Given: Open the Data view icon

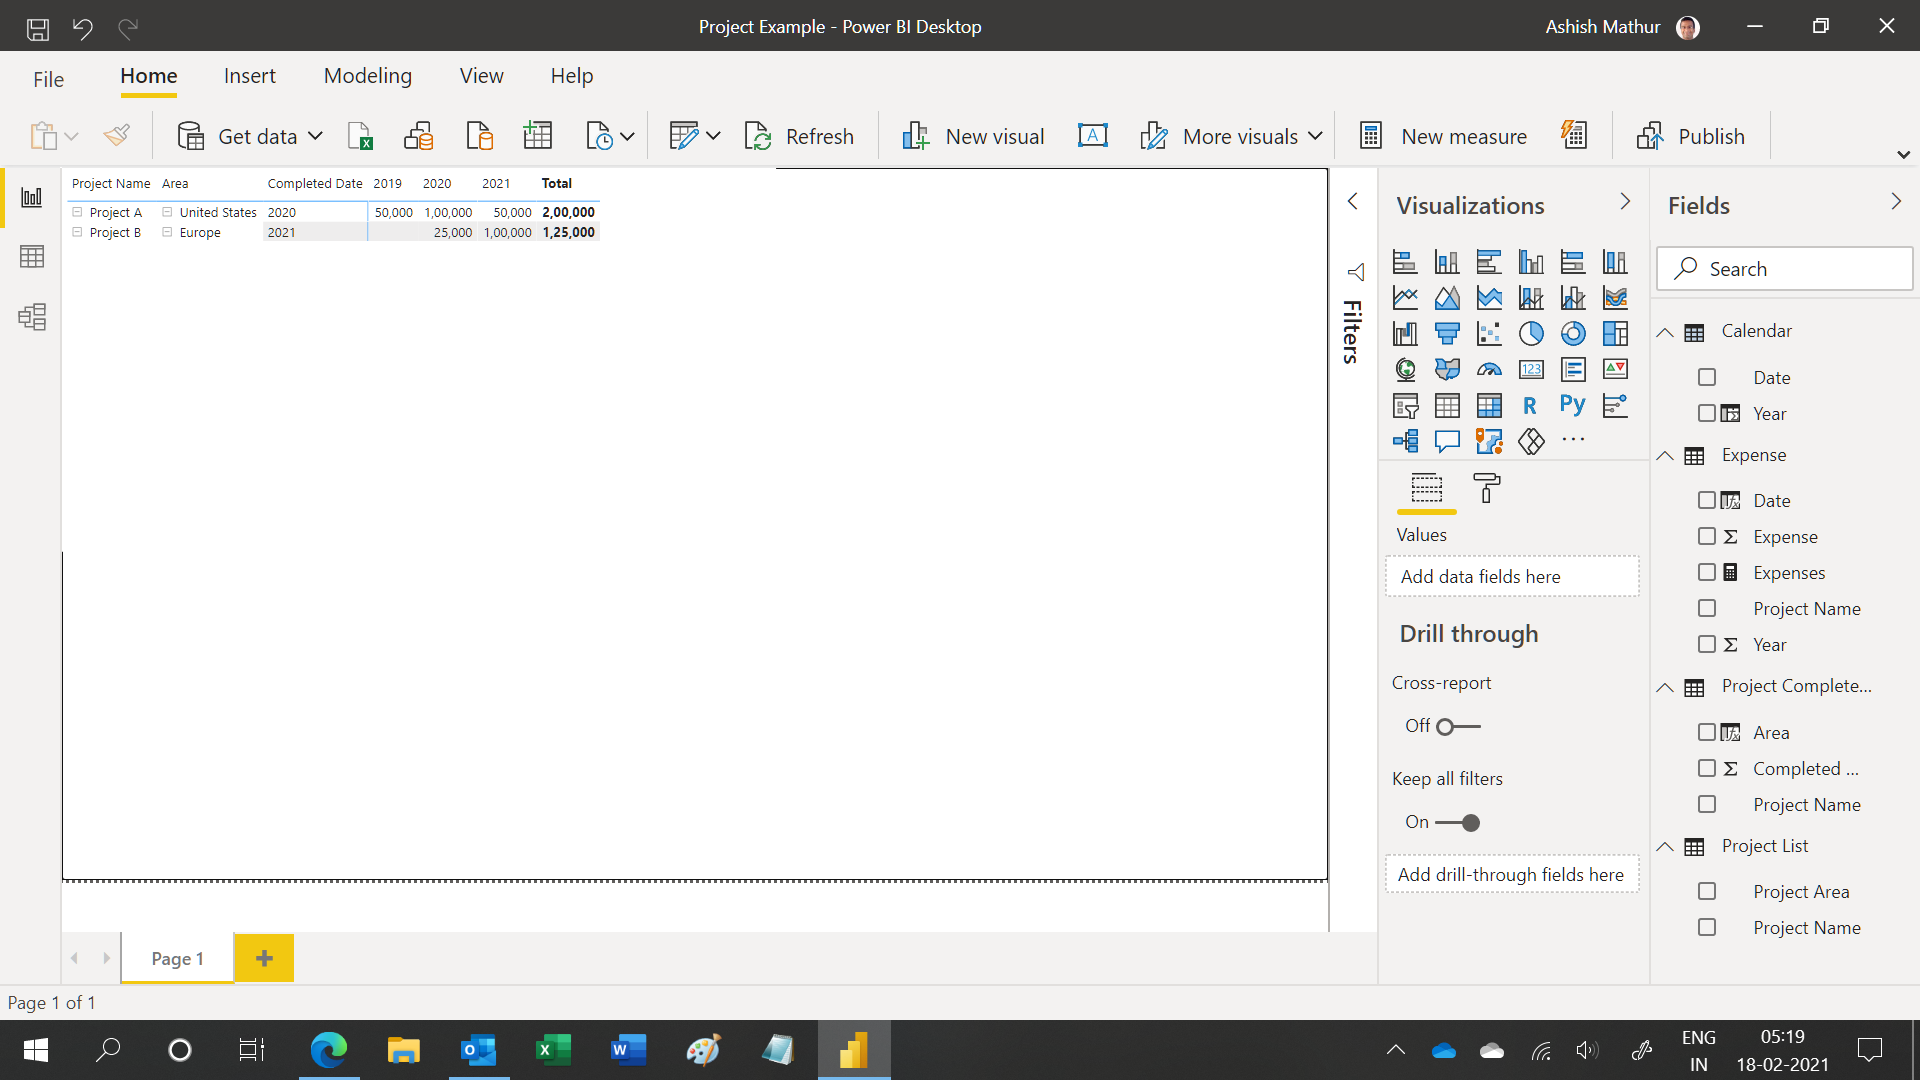Looking at the screenshot, I should 32,257.
